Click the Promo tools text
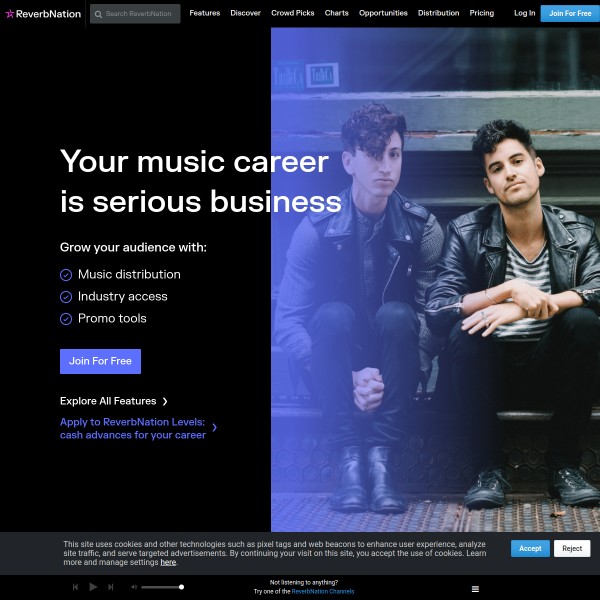This screenshot has height=600, width=600. tap(112, 318)
